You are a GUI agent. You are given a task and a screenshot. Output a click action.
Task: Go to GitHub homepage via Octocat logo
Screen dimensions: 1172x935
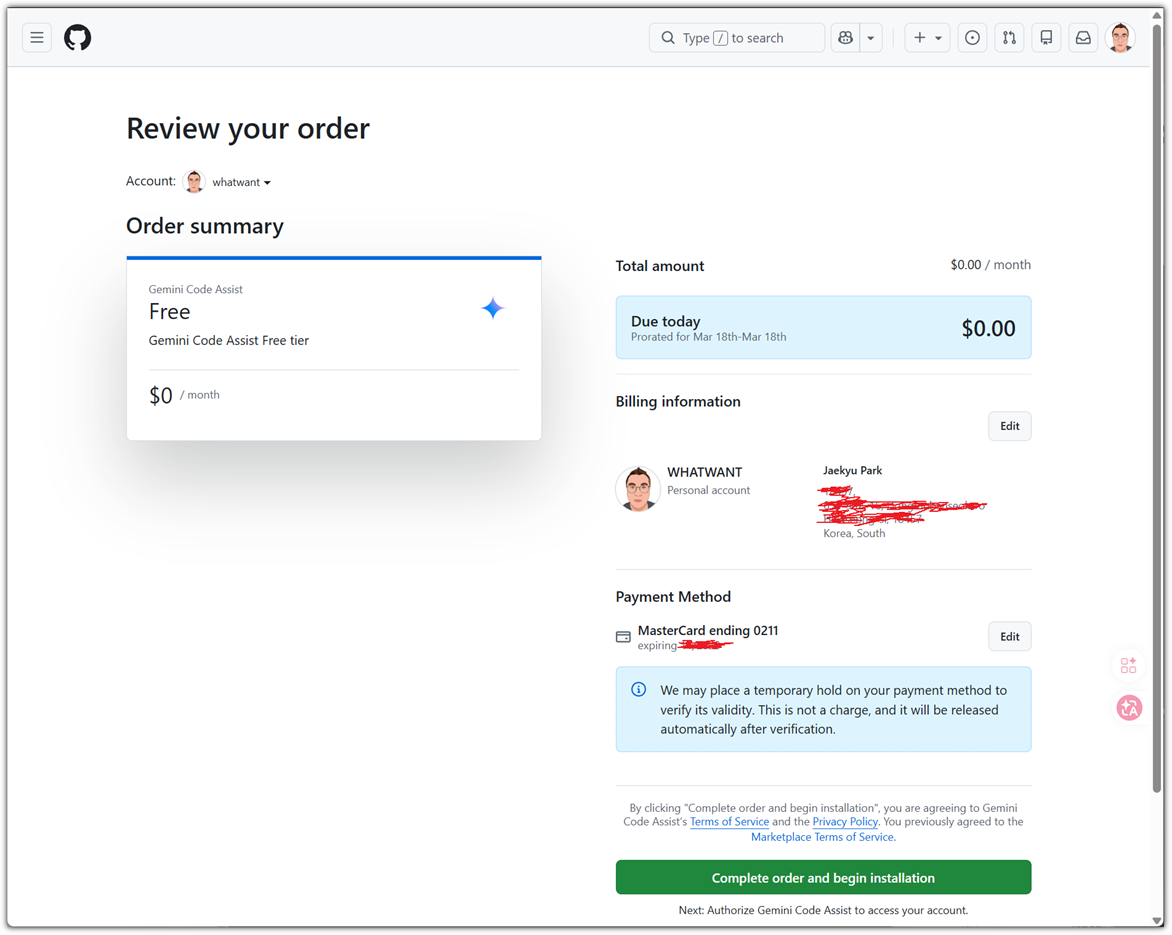click(x=78, y=37)
